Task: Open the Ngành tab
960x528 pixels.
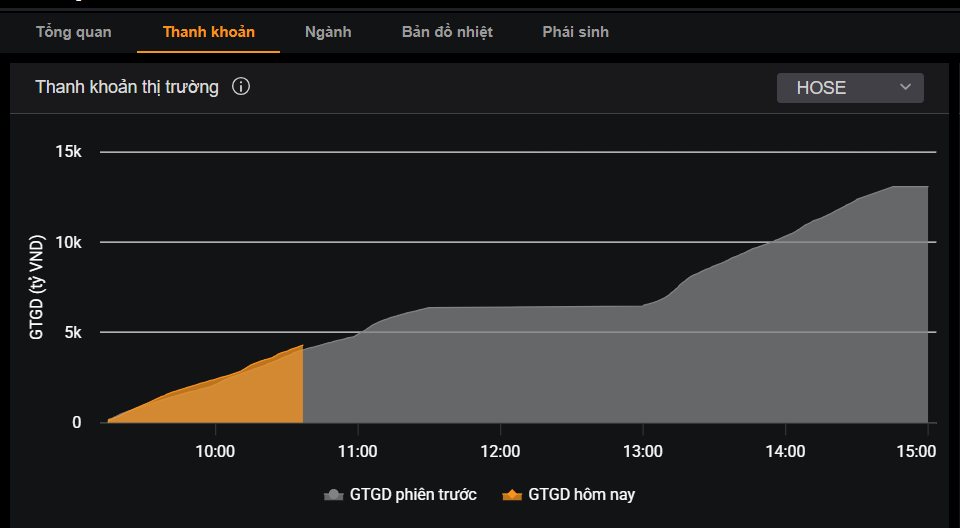Action: click(328, 32)
